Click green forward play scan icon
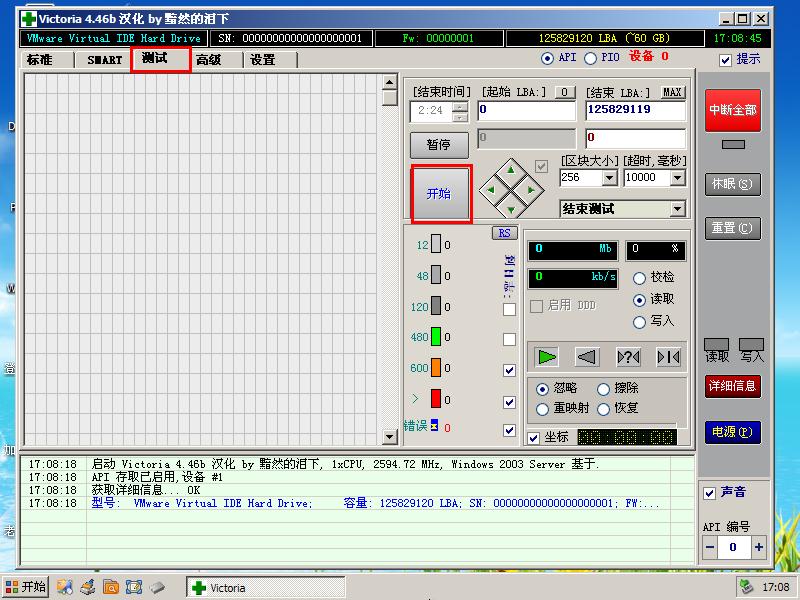Screen dimensions: 800x600 point(546,357)
